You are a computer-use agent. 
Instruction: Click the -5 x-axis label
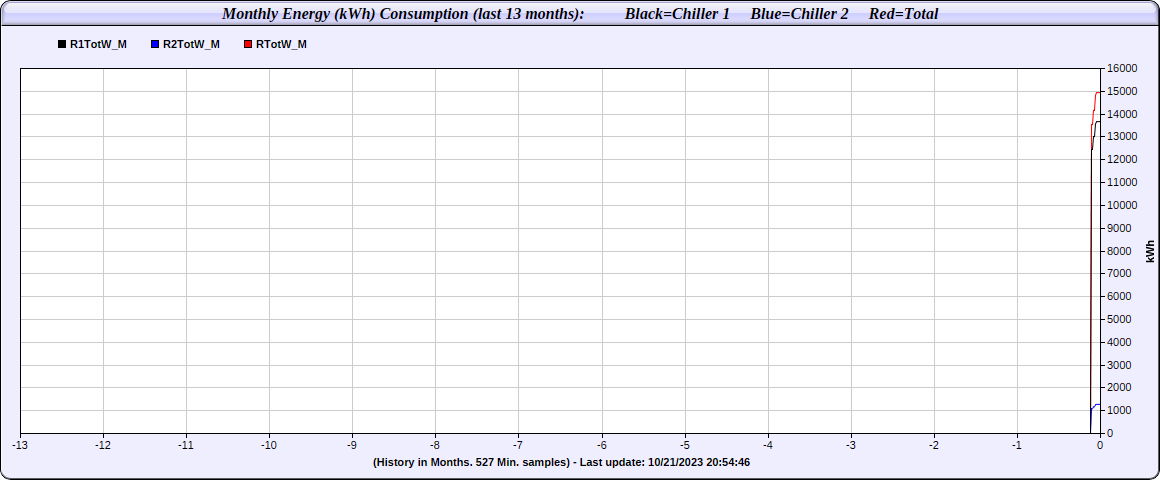685,444
